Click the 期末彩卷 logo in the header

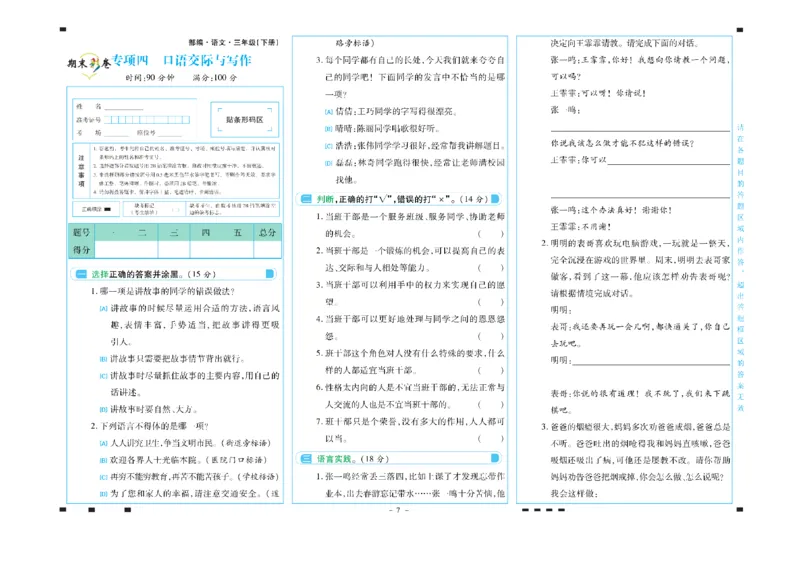88,64
